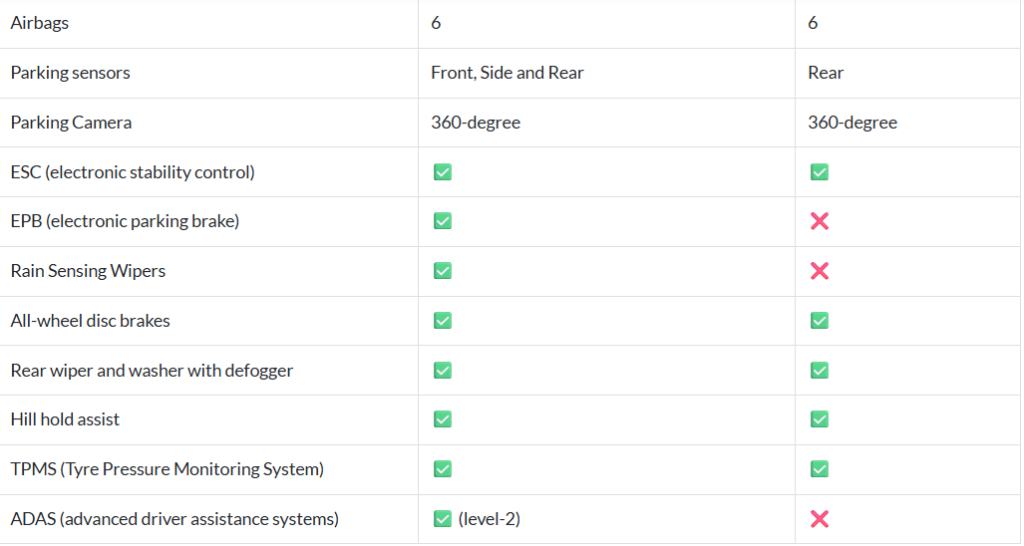
Task: Click the green checkmark beside "(level-2)"
Action: point(442,519)
